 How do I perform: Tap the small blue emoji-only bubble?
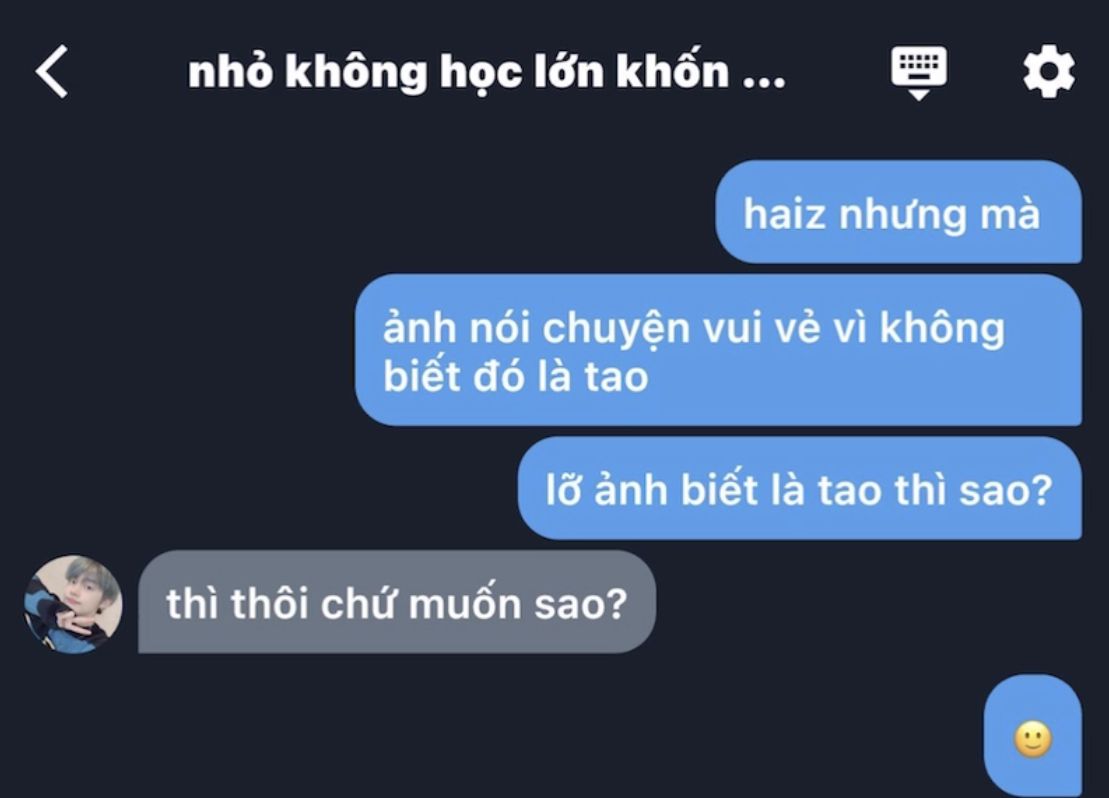tap(1033, 736)
